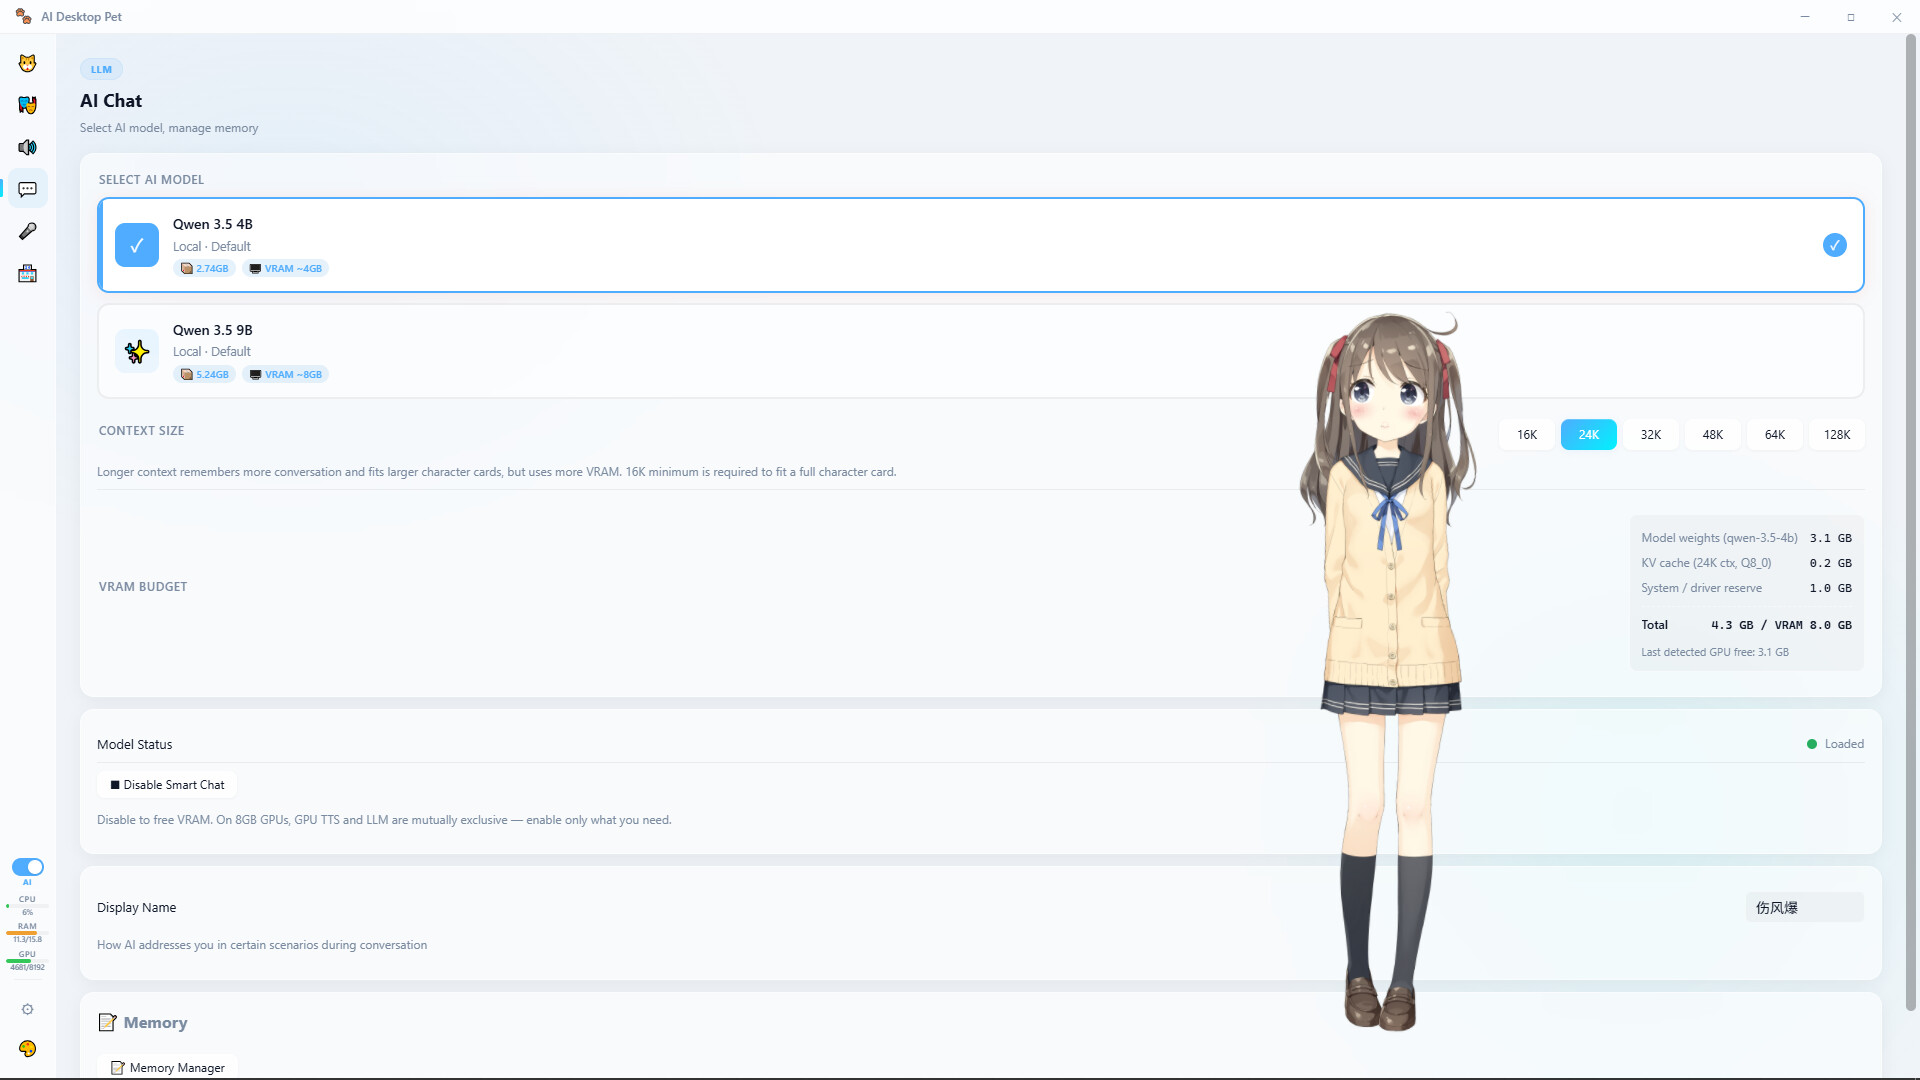The width and height of the screenshot is (1920, 1080).
Task: Set context size to 16K
Action: point(1526,434)
